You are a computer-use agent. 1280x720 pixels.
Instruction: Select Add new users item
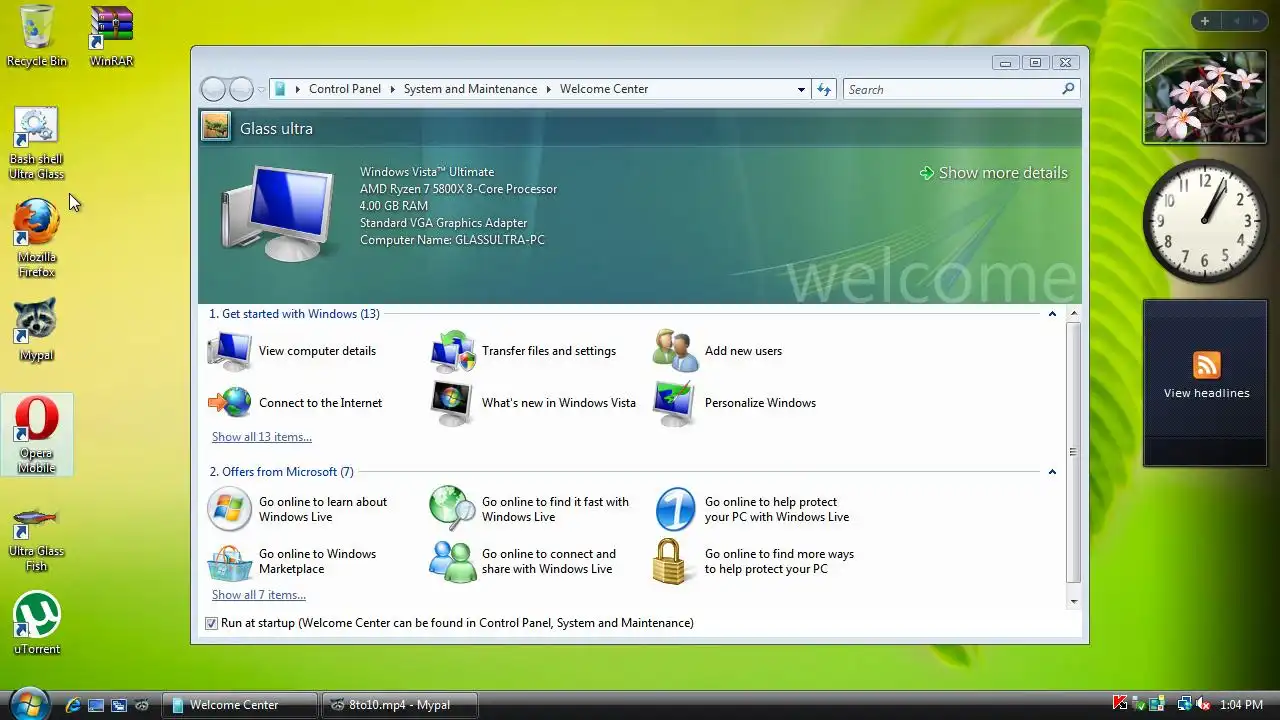click(x=718, y=351)
